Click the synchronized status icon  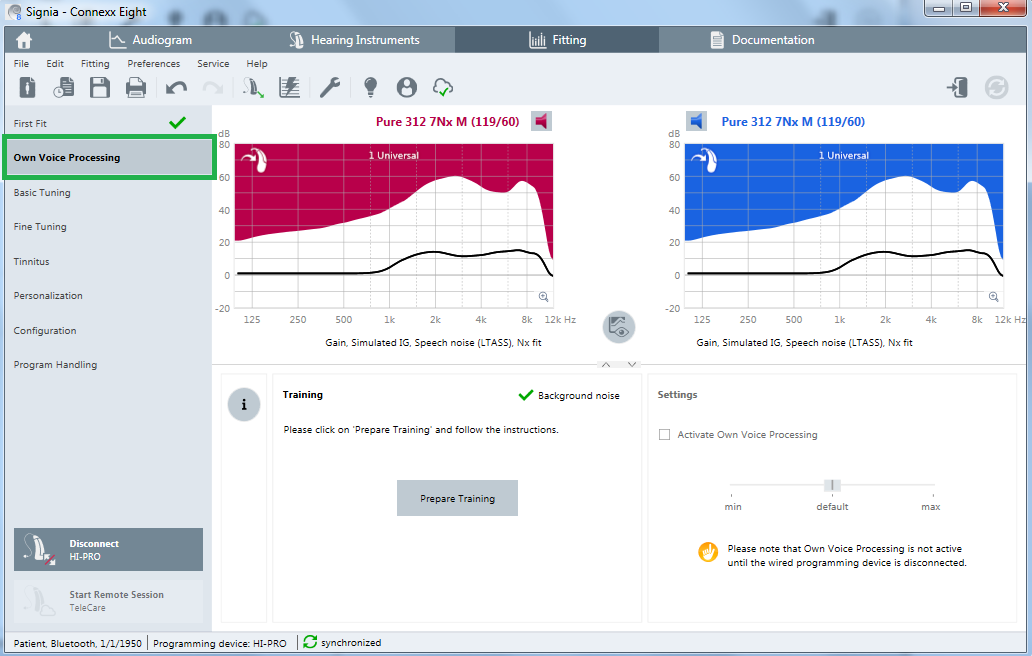pos(310,642)
